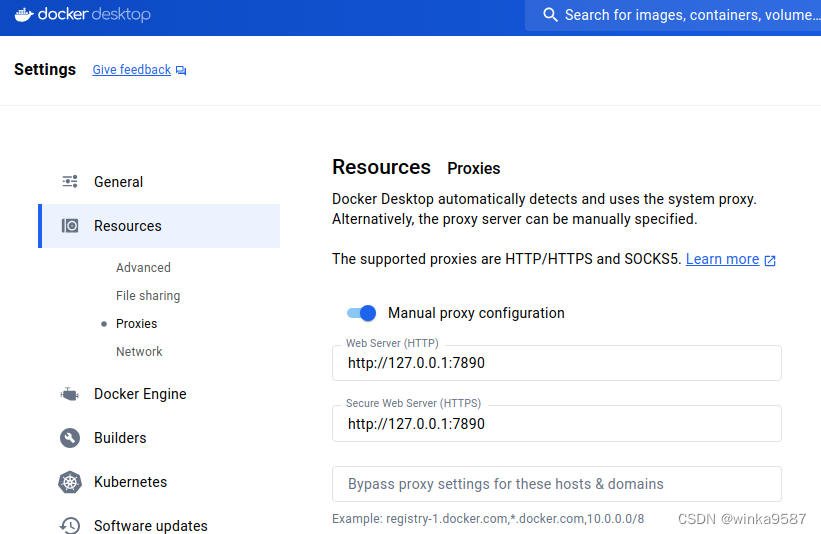Click the Software updates clock icon
Image resolution: width=821 pixels, height=534 pixels.
tap(70, 525)
